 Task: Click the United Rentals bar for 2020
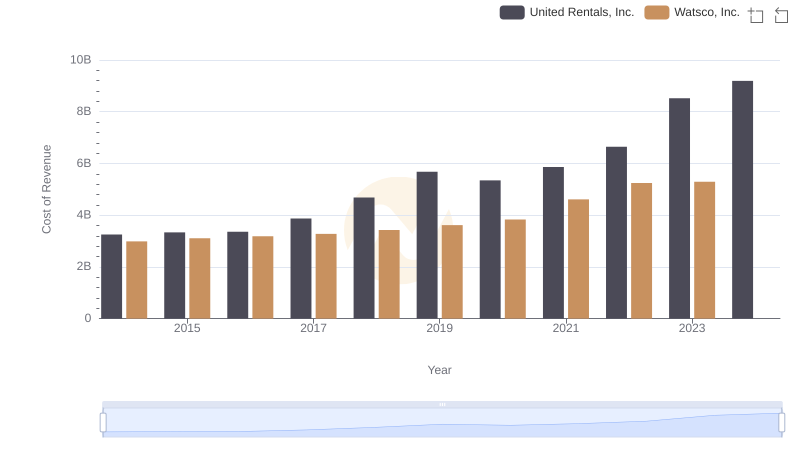(x=490, y=249)
